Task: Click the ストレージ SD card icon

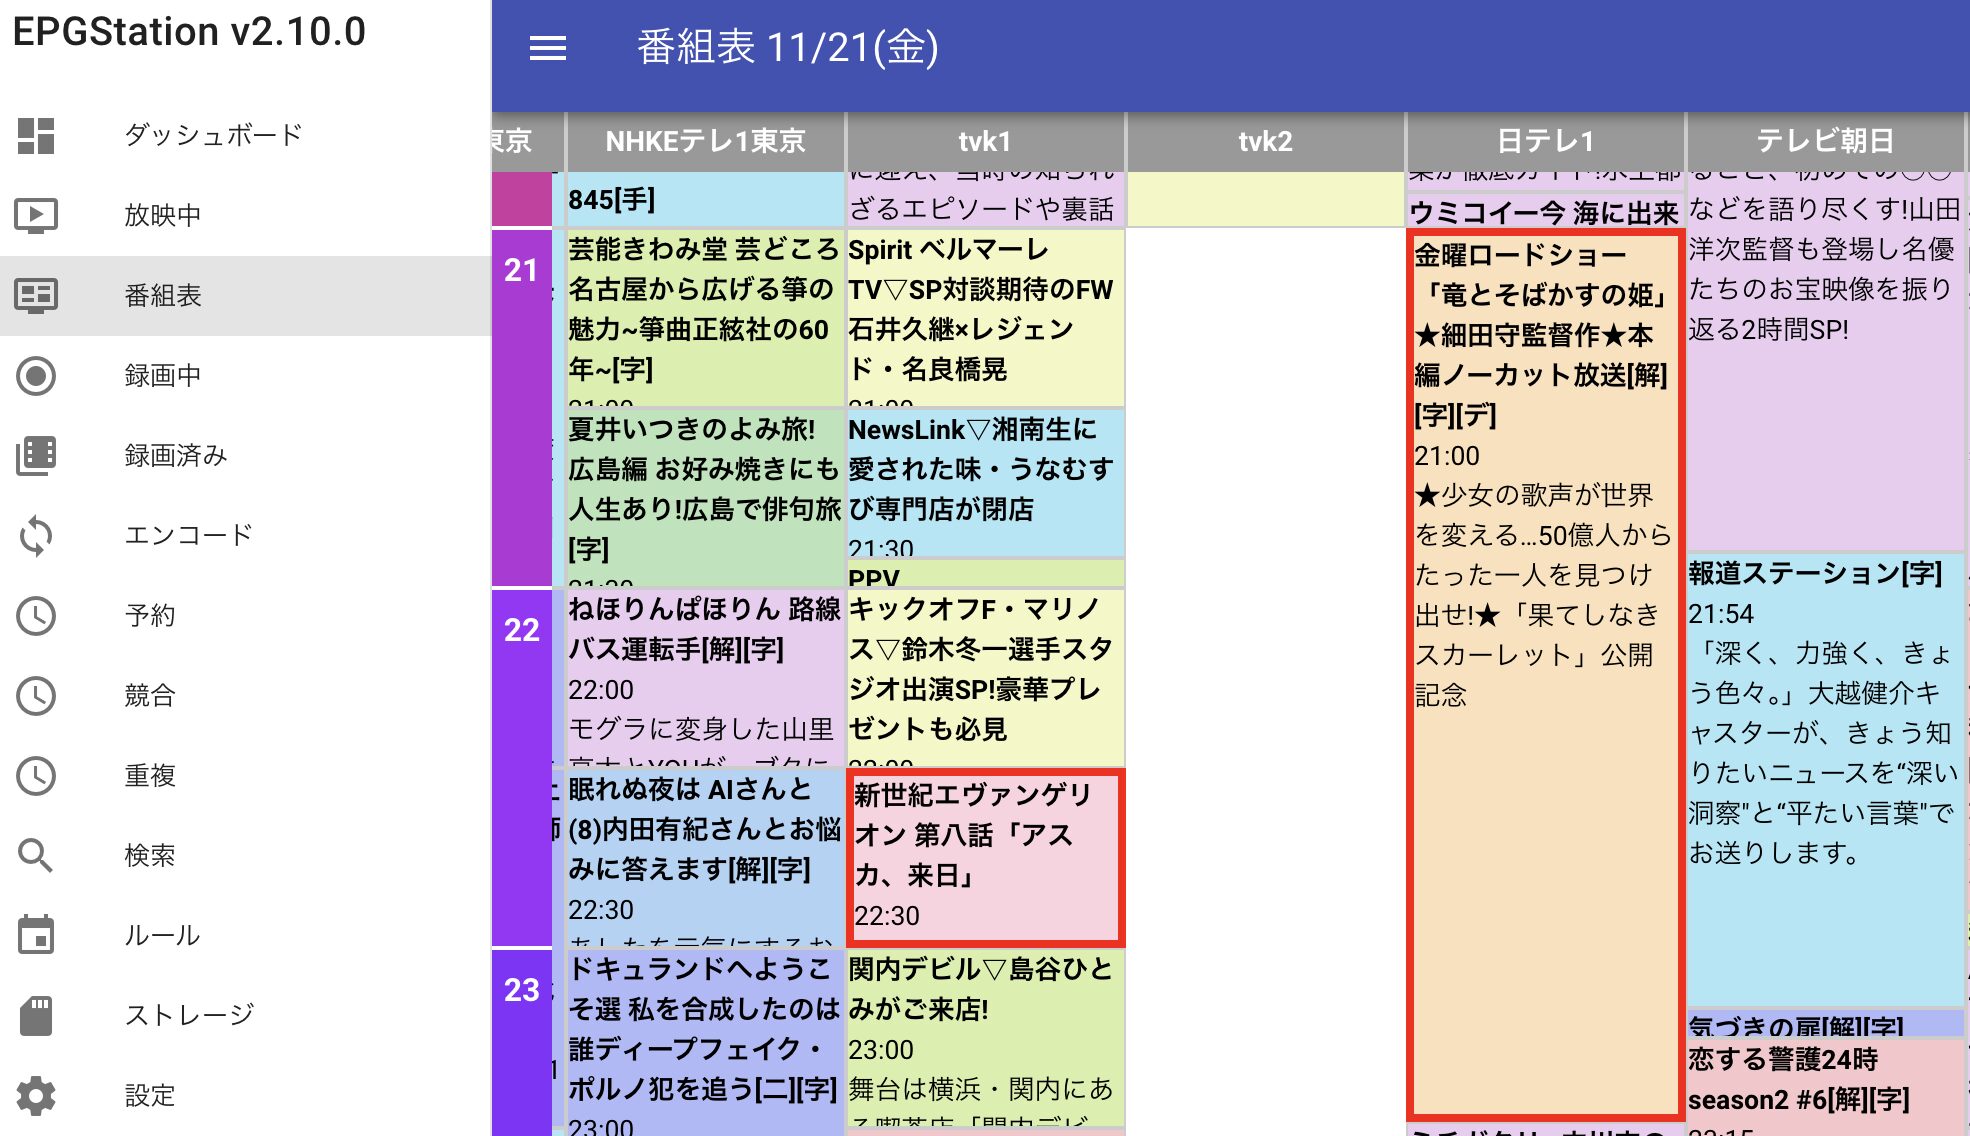Action: point(36,1016)
